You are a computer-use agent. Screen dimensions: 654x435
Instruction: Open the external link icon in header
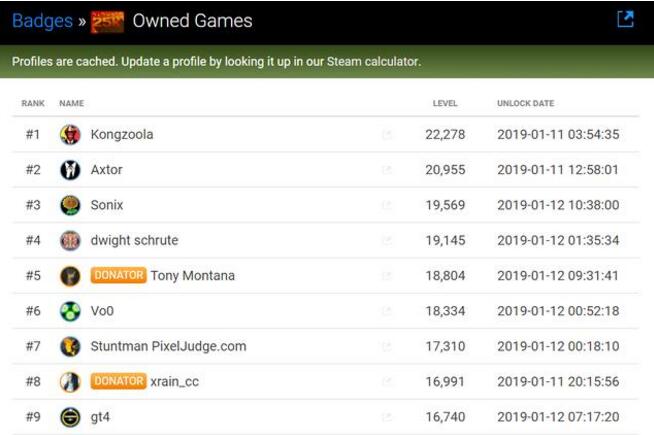[626, 19]
